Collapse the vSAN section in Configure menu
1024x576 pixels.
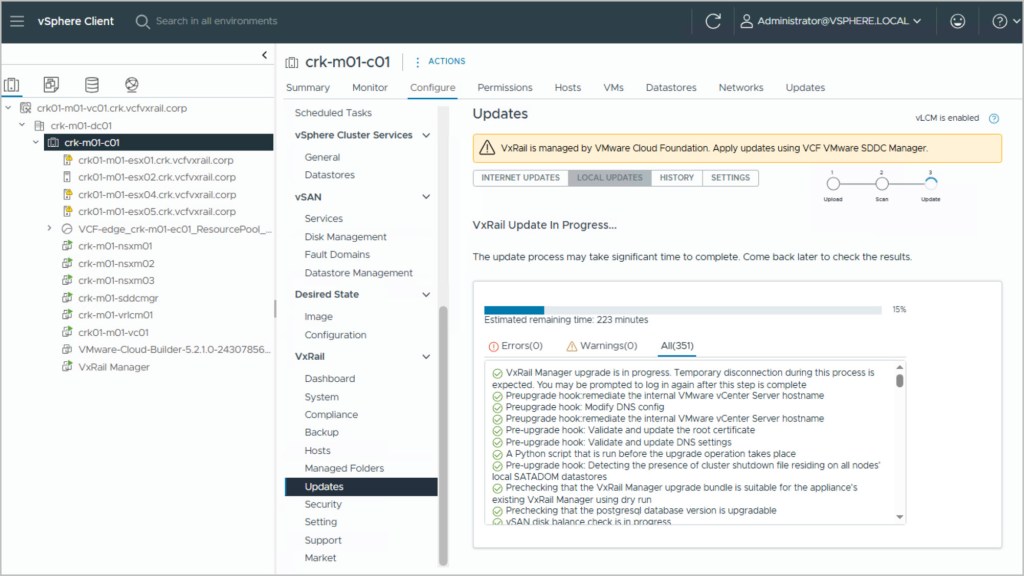pos(427,197)
